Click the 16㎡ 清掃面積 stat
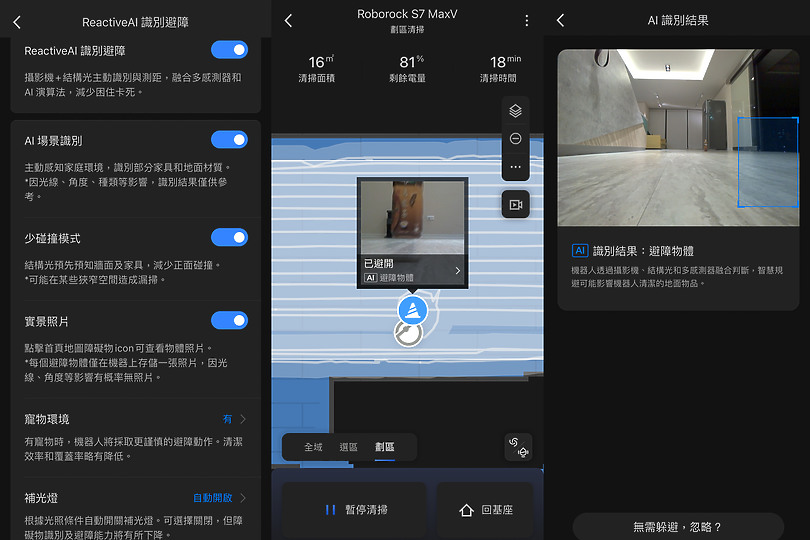The image size is (810, 540). pyautogui.click(x=317, y=69)
